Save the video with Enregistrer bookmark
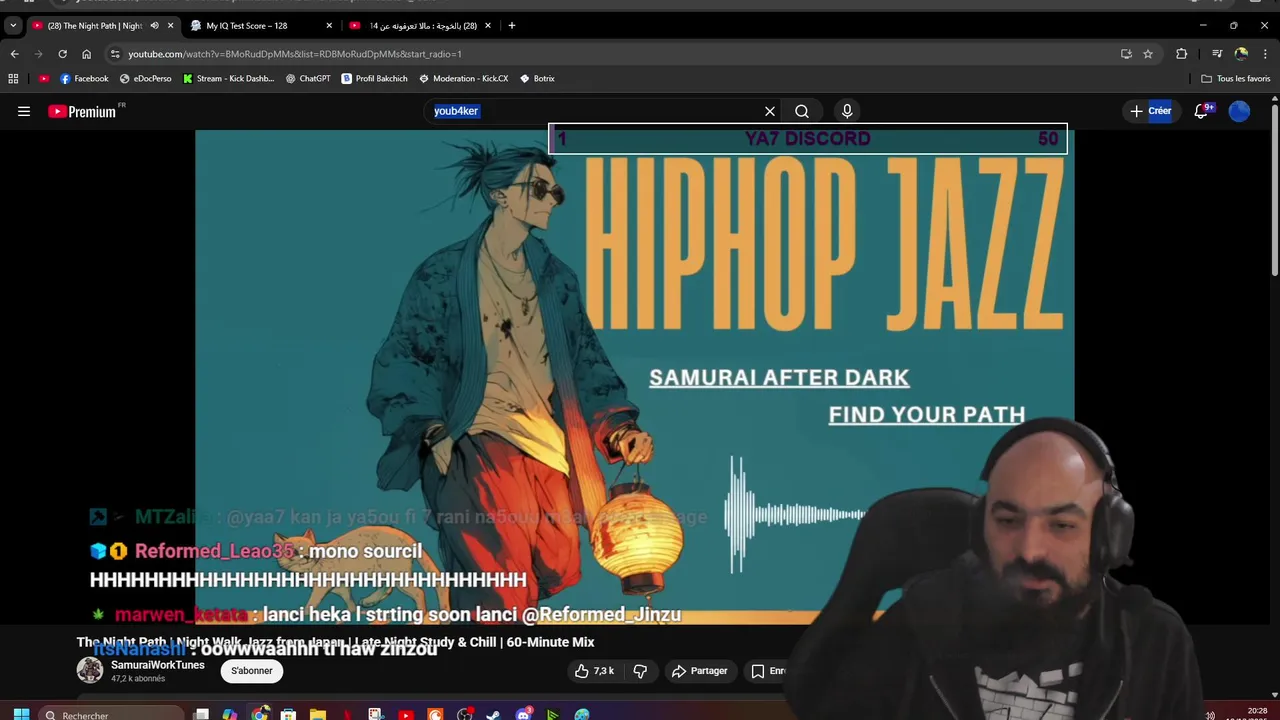1280x720 pixels. 769,671
